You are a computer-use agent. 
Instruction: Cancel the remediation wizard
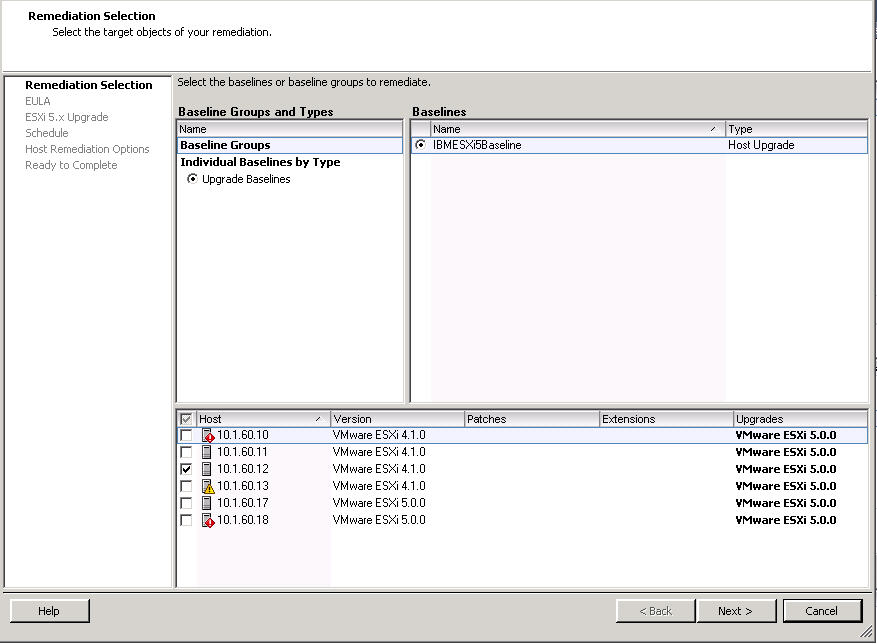(821, 611)
